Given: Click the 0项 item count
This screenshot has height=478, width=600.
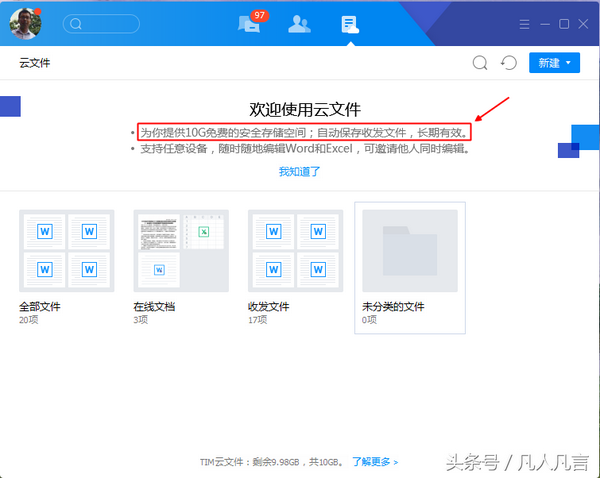Looking at the screenshot, I should (x=369, y=320).
